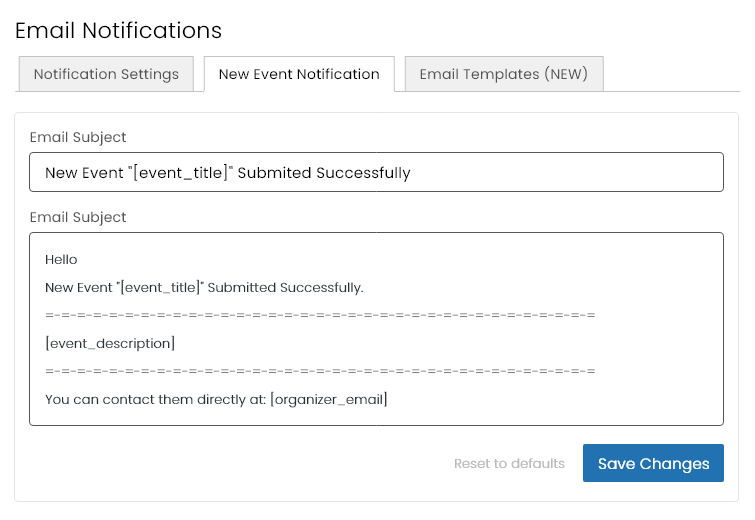Click the first 'Email Subject' label
Image resolution: width=755 pixels, height=520 pixels.
78,137
